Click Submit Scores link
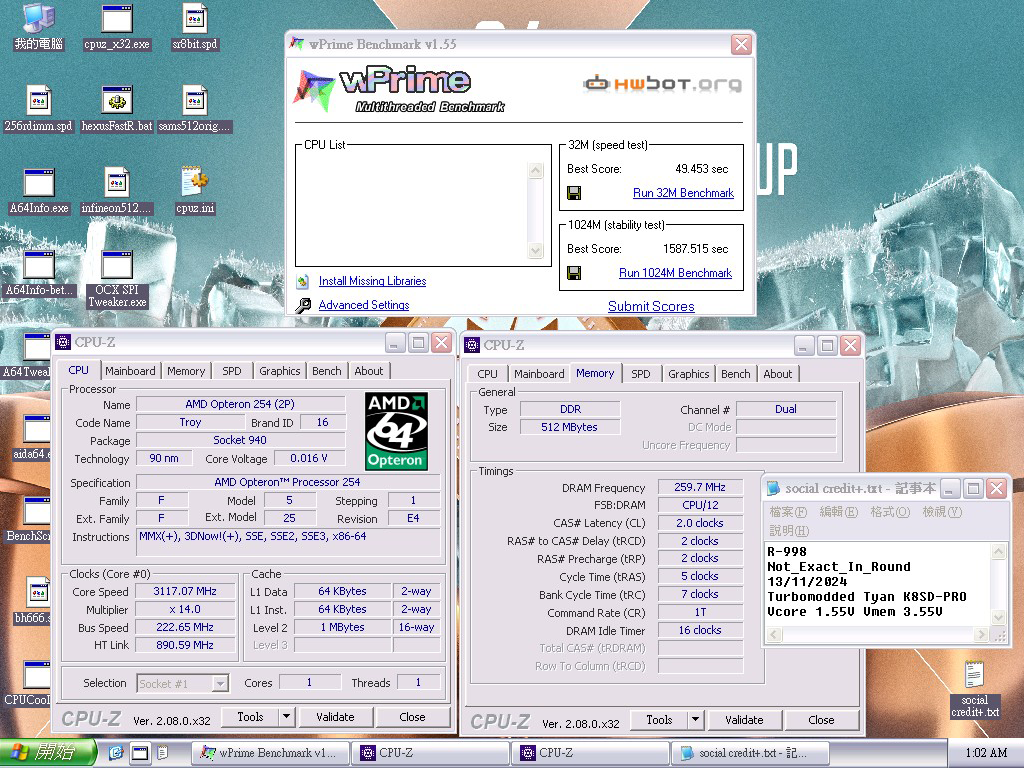 pyautogui.click(x=651, y=306)
